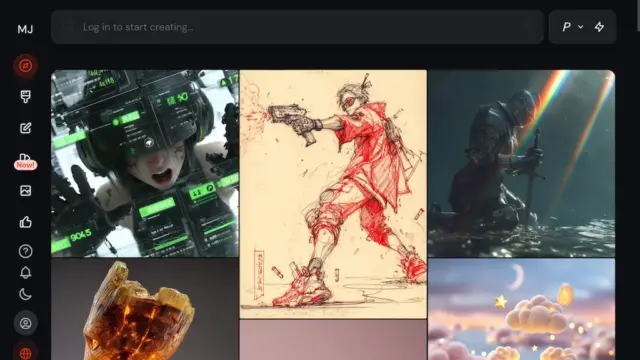Screen dimensions: 640x360
Task: Open the amber crystal image
Action: [145, 309]
